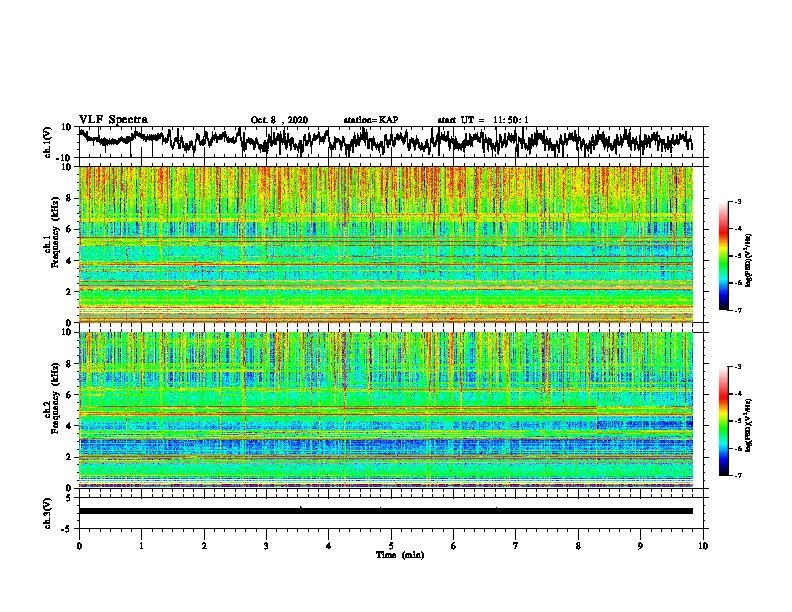The image size is (792, 612).
Task: Click time axis tick label "1"
Action: [x=142, y=546]
